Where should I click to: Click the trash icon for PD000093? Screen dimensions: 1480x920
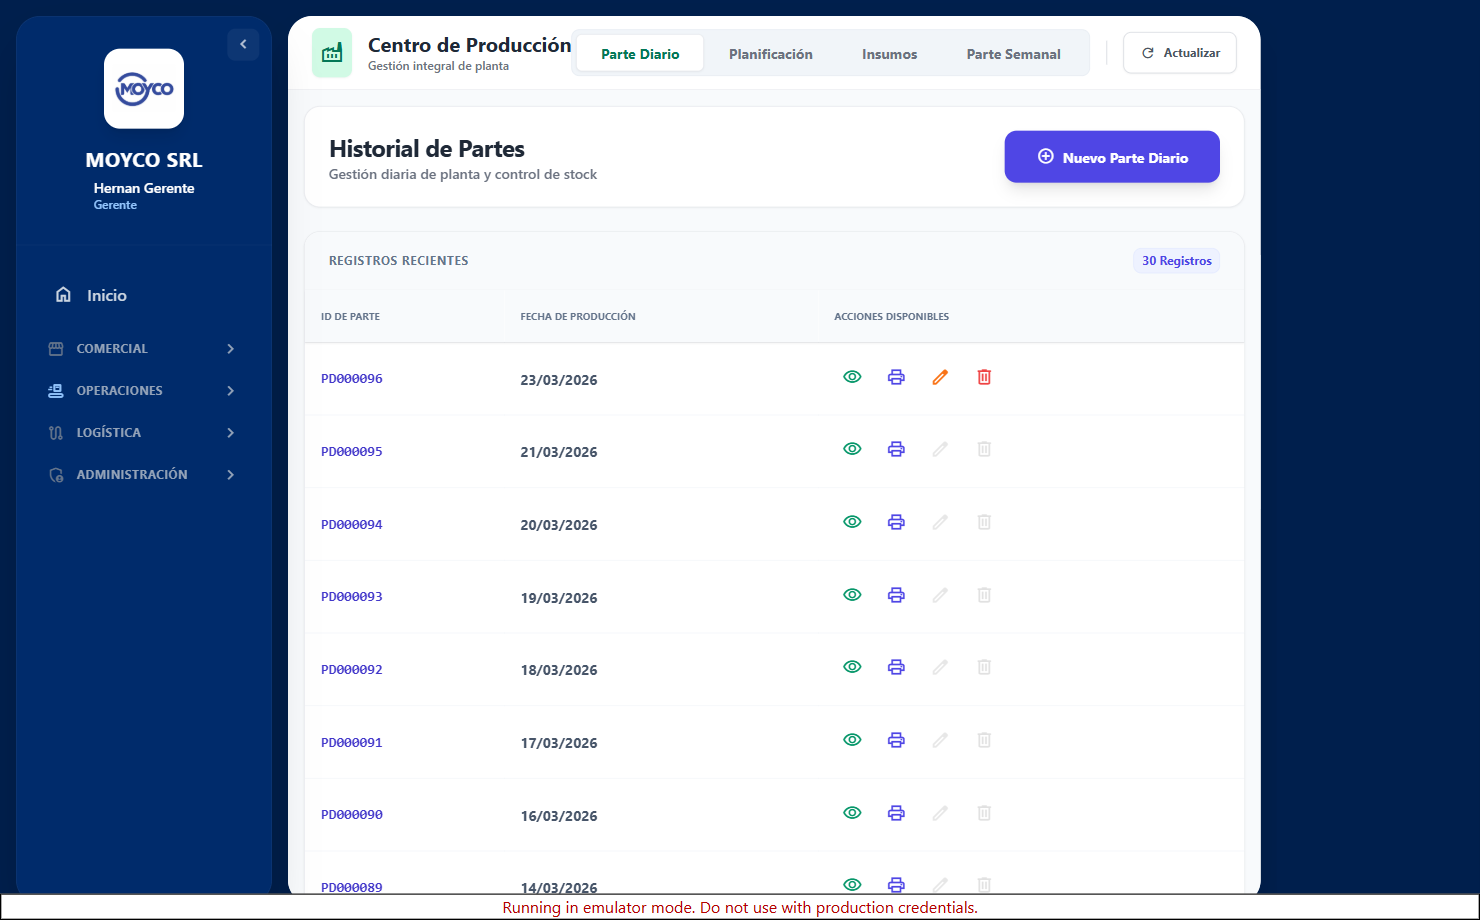tap(984, 595)
